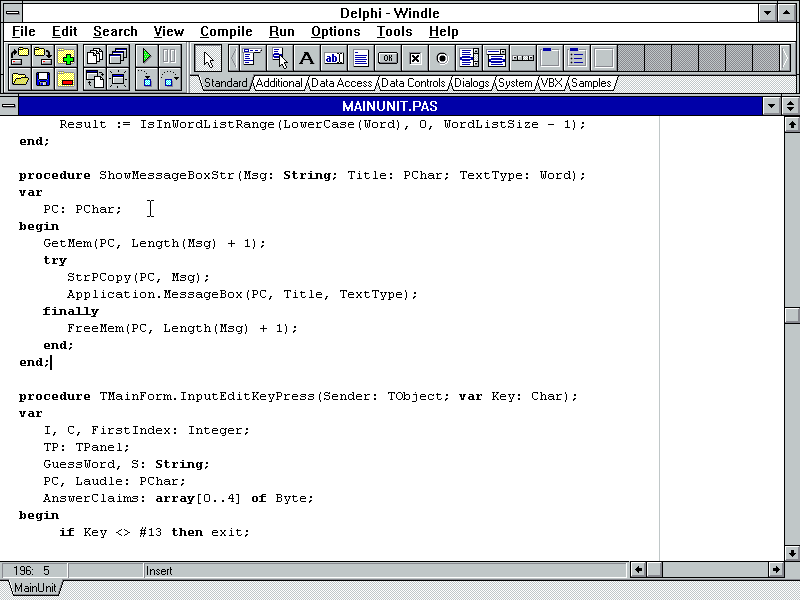This screenshot has height=600, width=800.
Task: Pick the Edit box component icon
Action: 334,58
